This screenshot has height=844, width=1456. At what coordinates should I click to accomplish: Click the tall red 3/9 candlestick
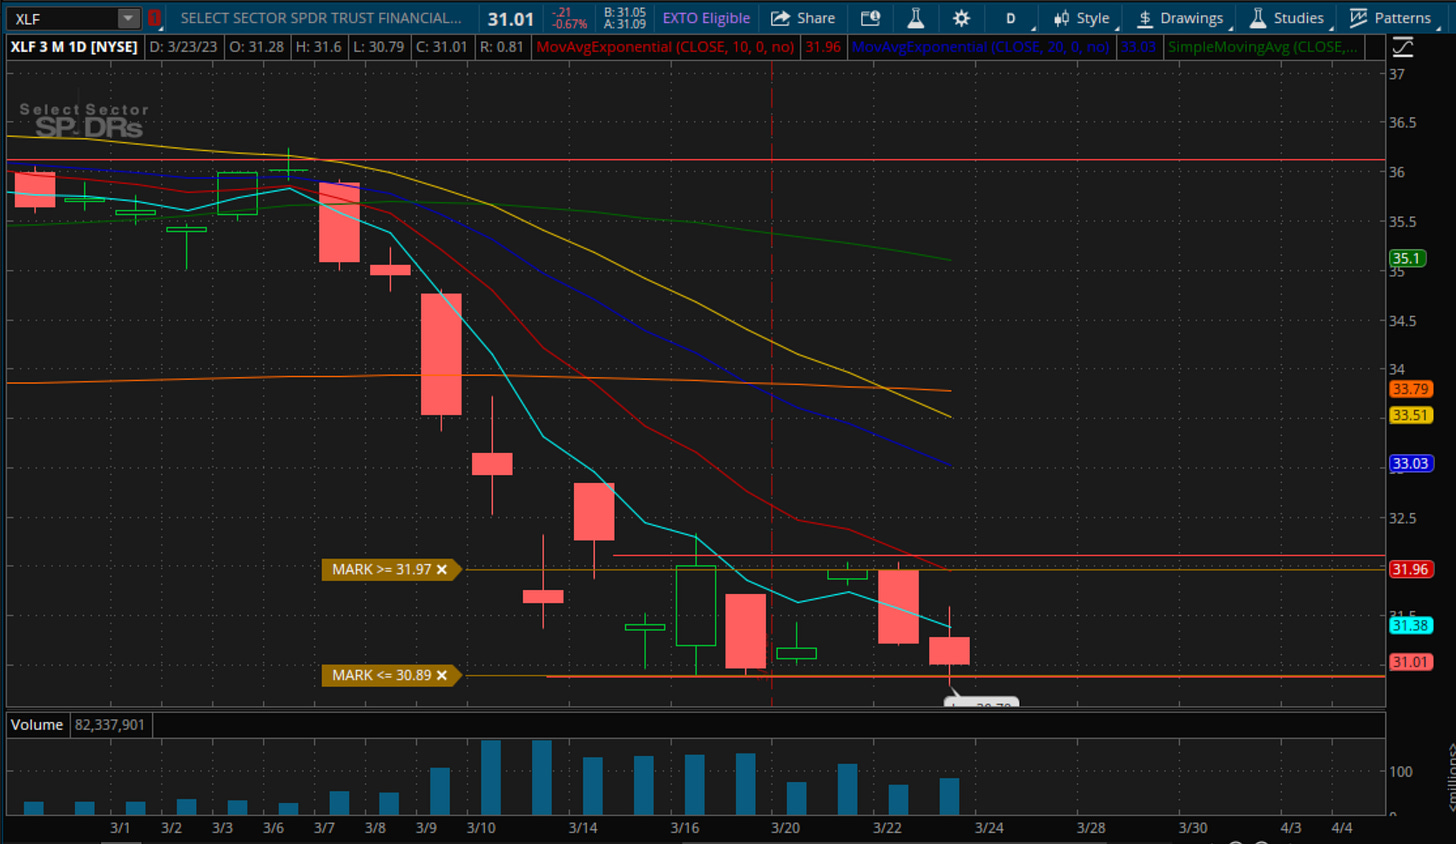[441, 354]
